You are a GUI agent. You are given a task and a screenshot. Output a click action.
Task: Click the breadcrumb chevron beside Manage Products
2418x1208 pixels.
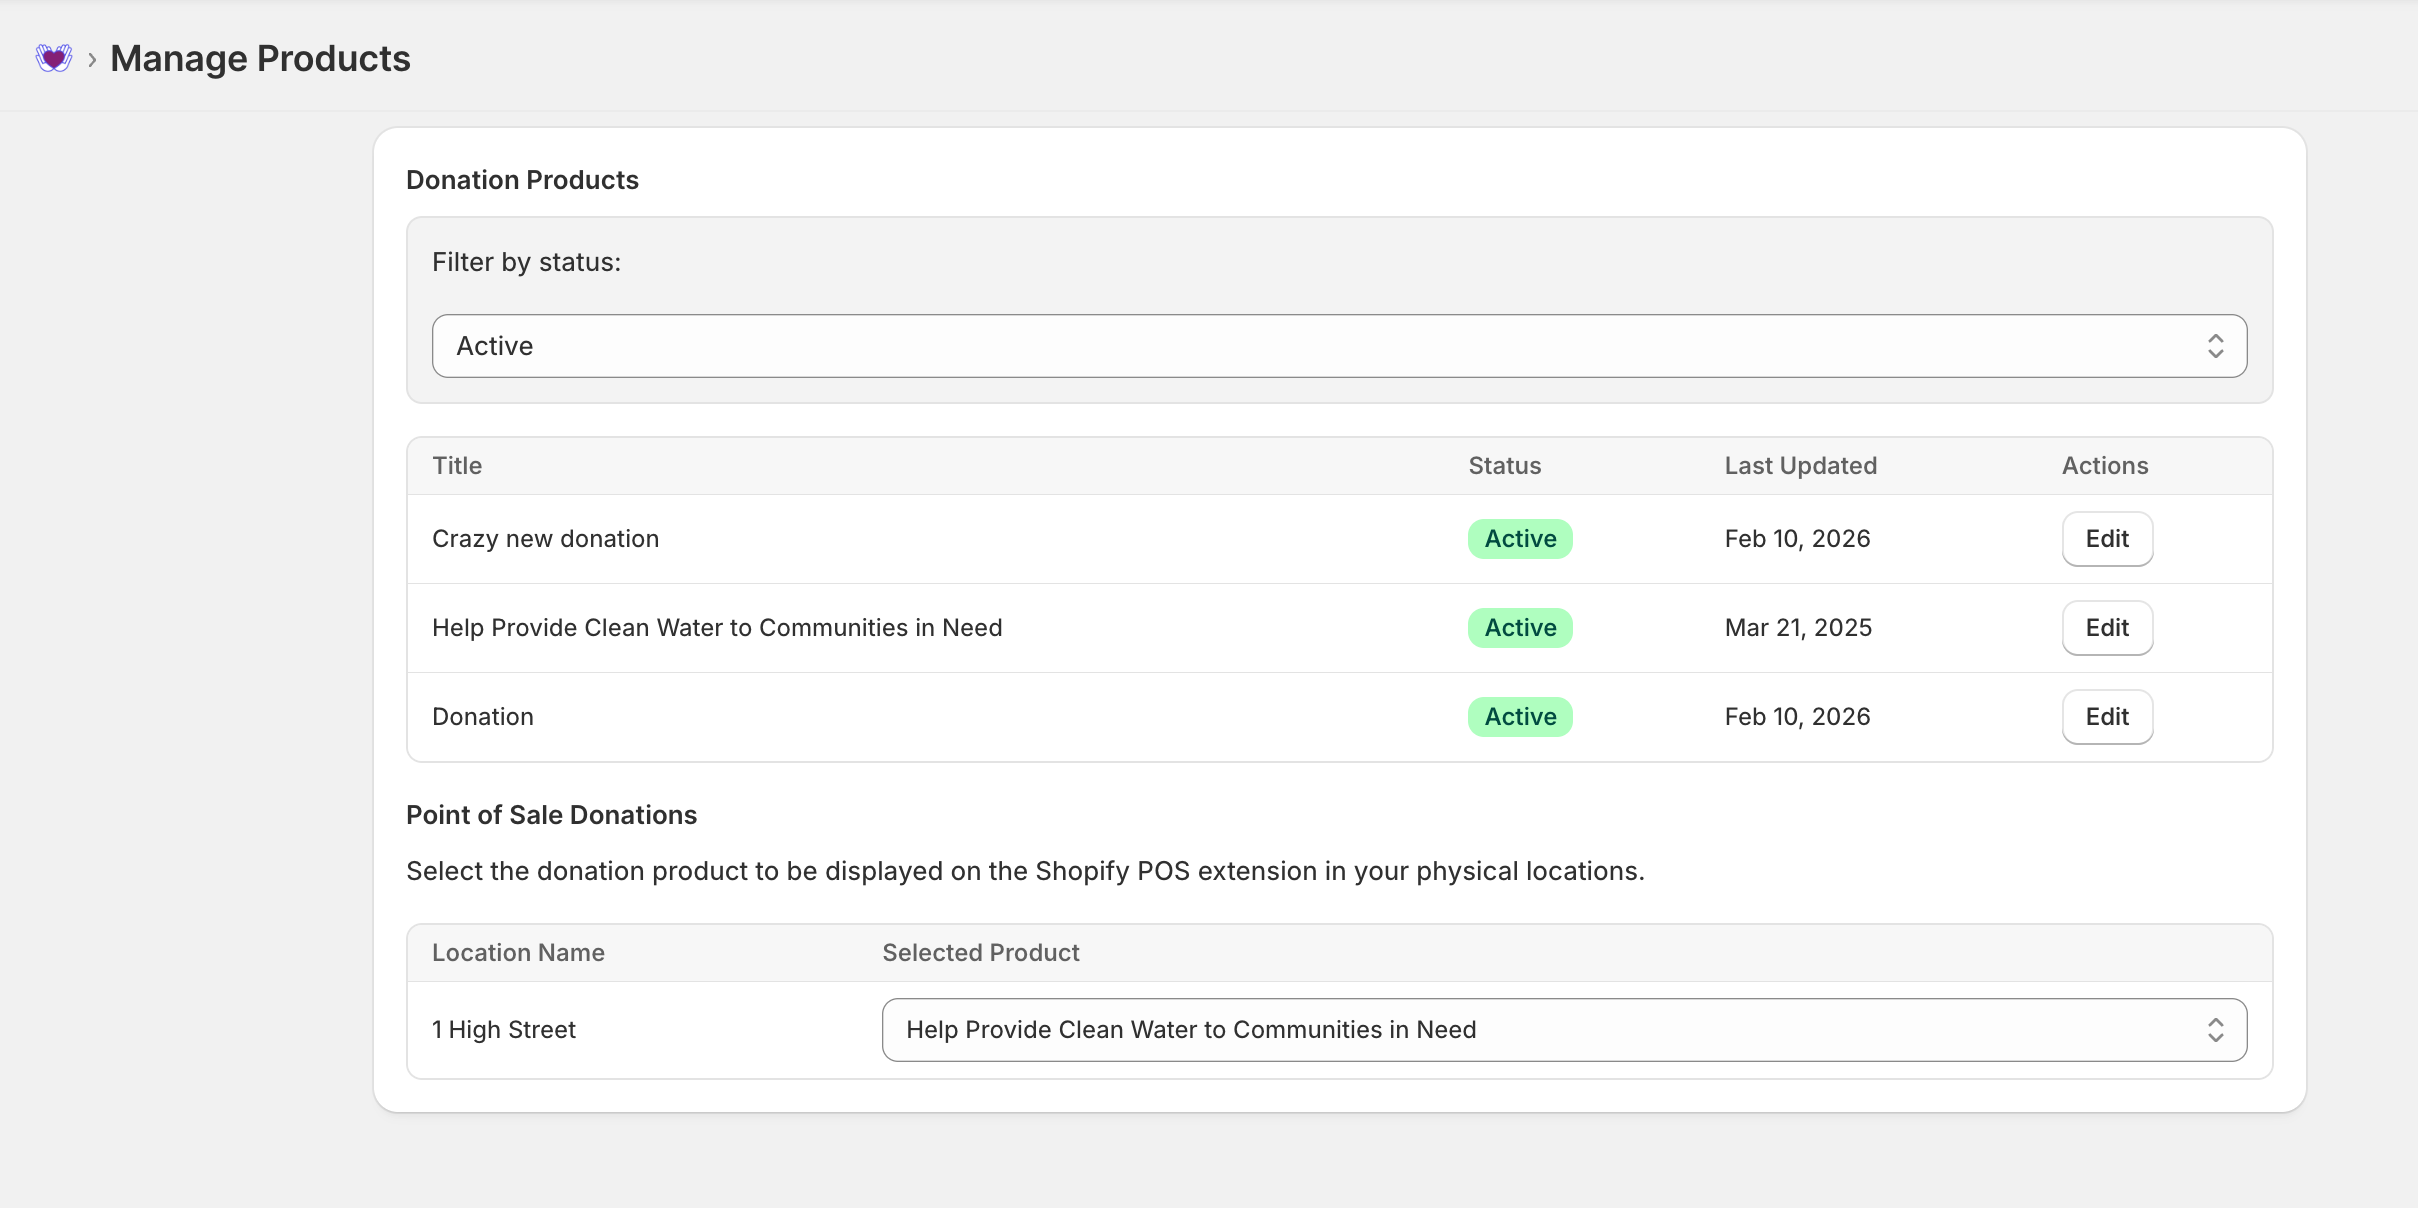tap(92, 60)
